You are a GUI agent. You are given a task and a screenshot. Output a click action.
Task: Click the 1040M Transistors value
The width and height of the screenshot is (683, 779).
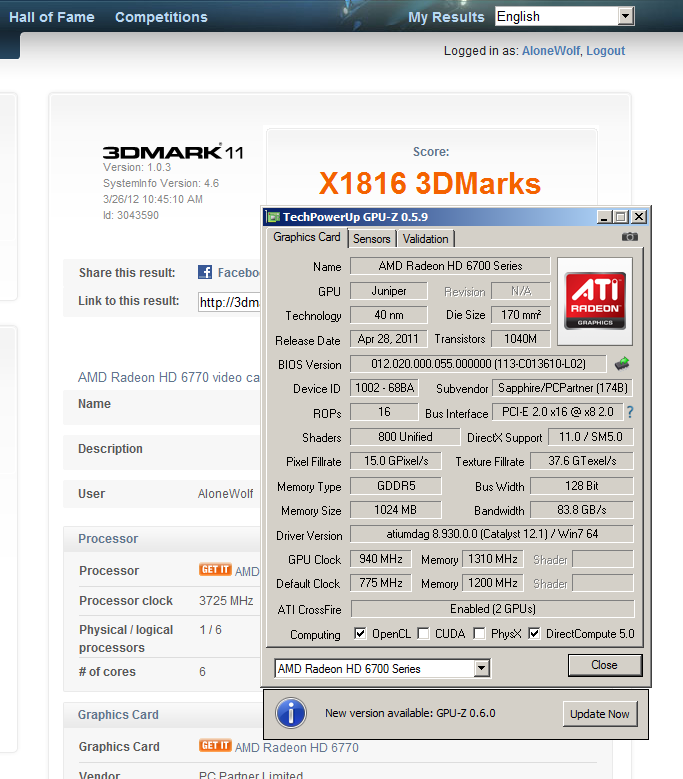click(521, 339)
